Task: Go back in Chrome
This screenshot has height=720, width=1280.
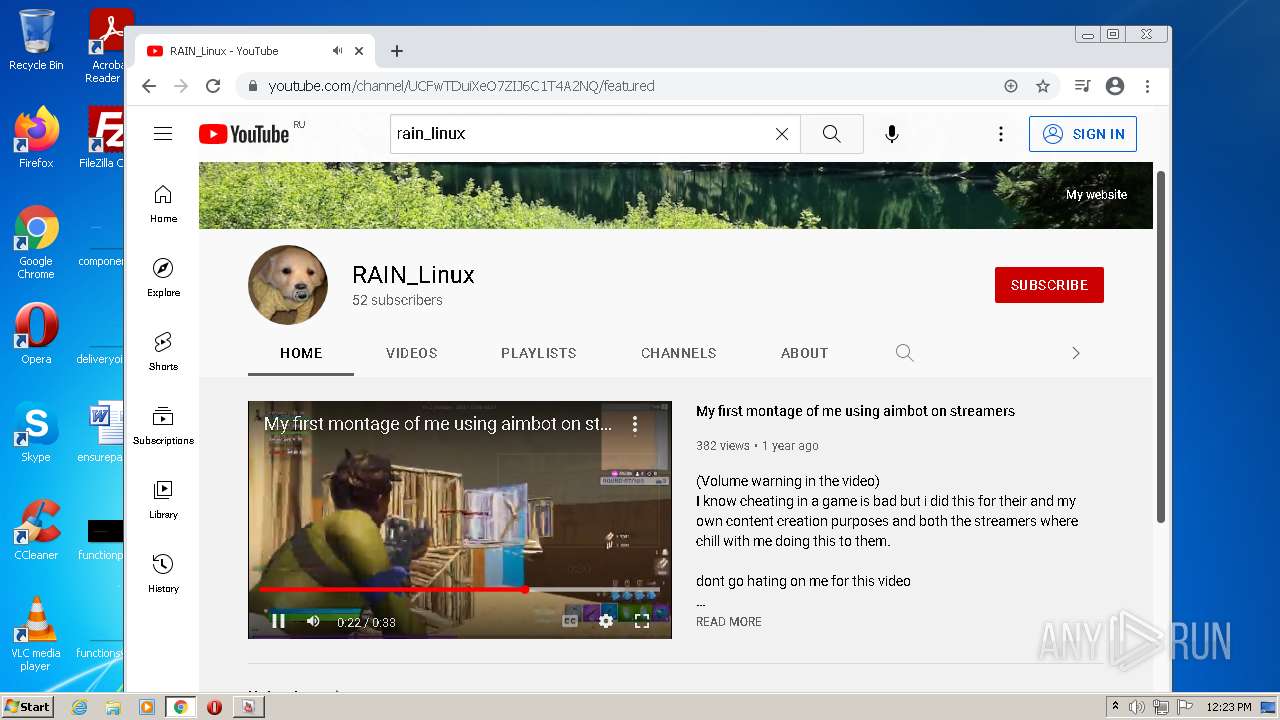Action: 149,86
